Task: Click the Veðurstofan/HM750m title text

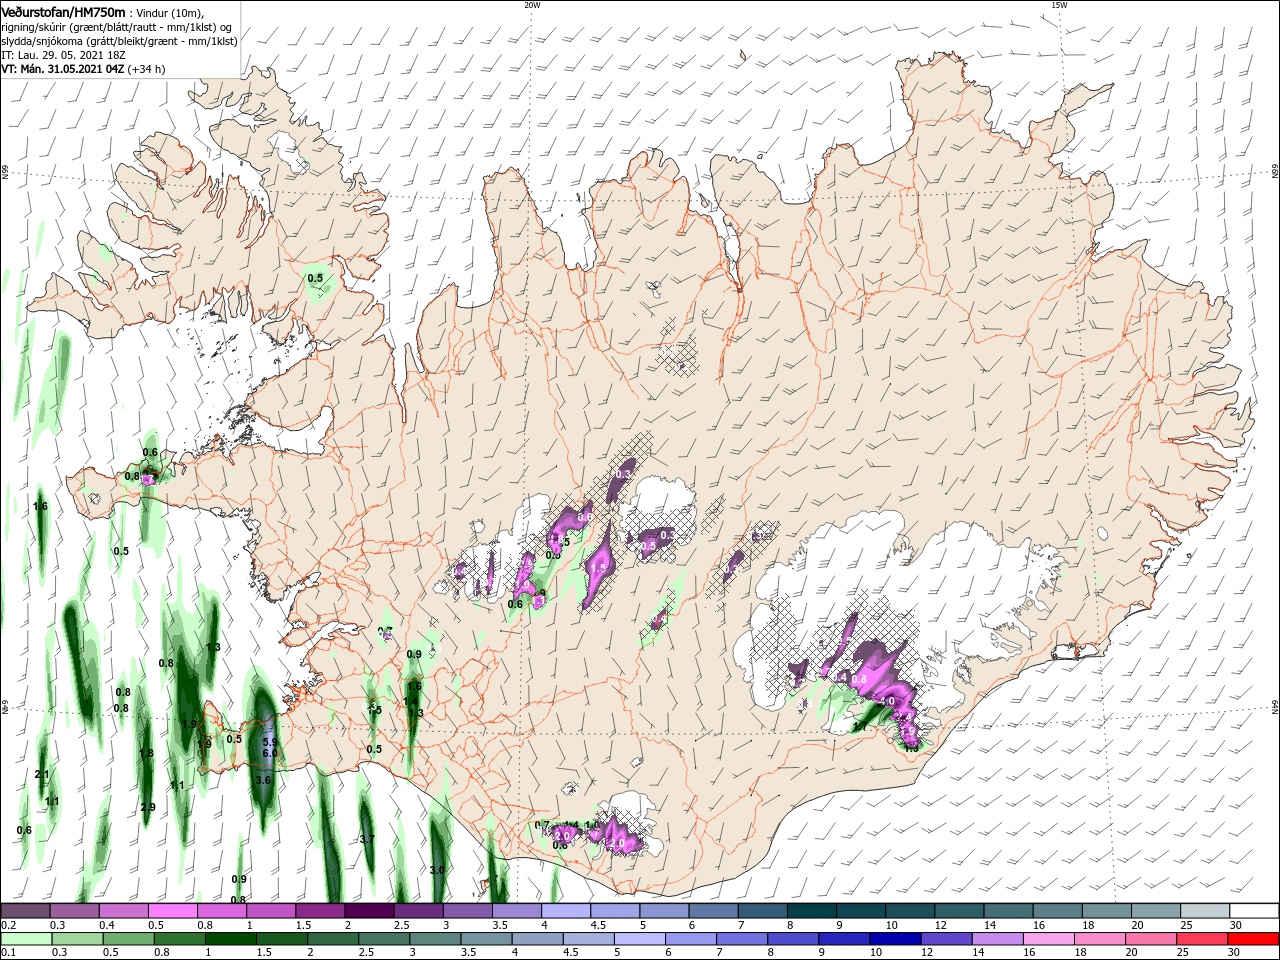Action: tap(63, 11)
